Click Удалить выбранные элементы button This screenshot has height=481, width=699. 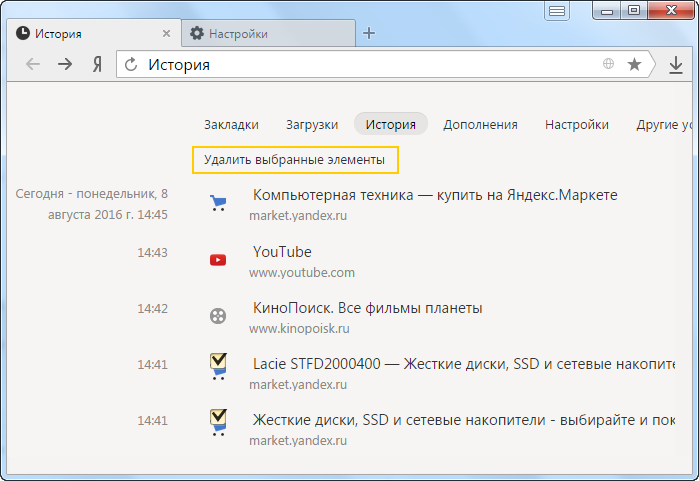click(295, 160)
